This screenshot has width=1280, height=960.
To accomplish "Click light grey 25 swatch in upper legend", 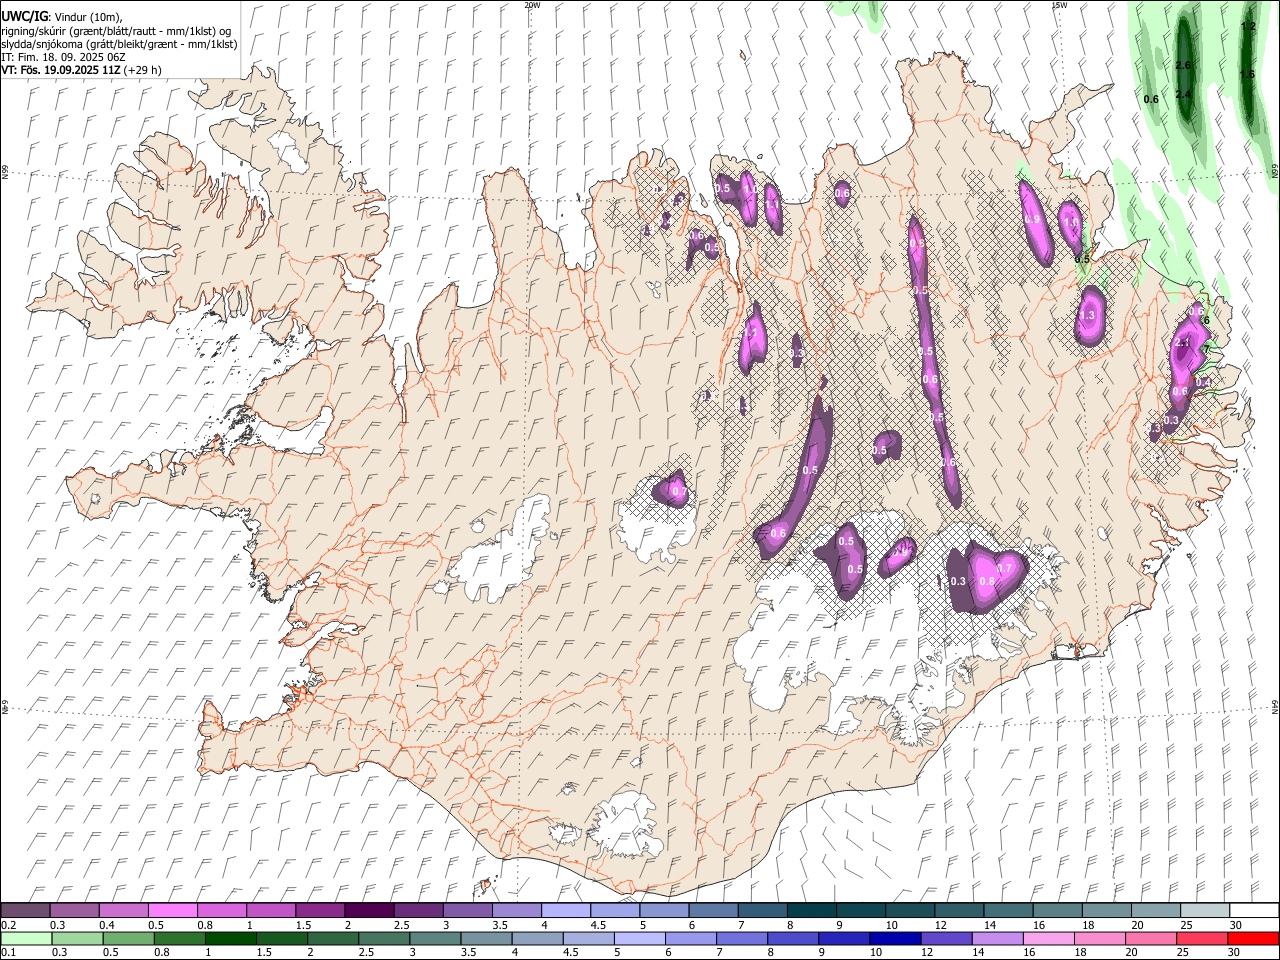I will tap(1205, 911).
